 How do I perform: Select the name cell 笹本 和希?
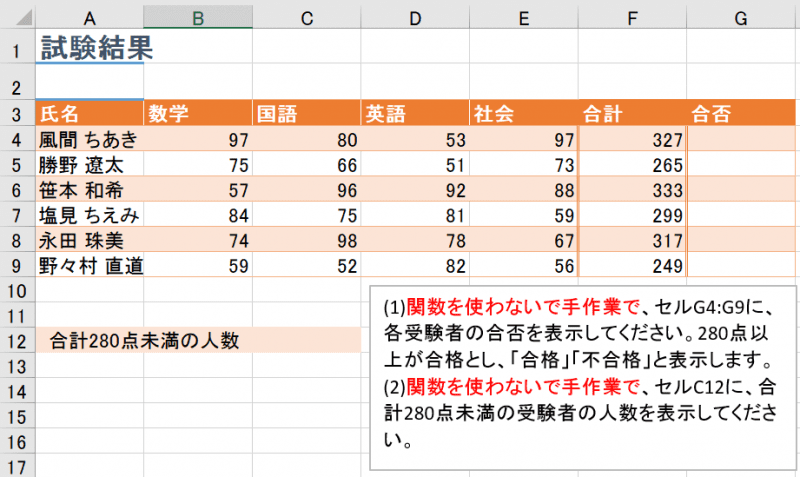pyautogui.click(x=90, y=189)
